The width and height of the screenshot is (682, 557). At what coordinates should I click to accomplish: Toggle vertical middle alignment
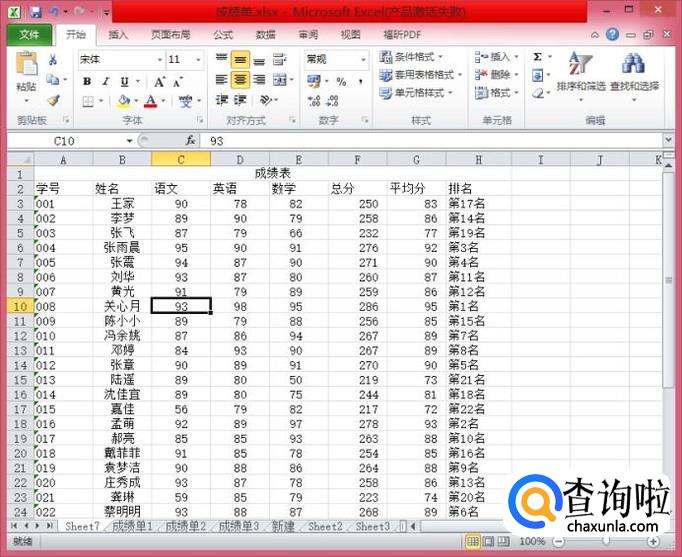240,59
